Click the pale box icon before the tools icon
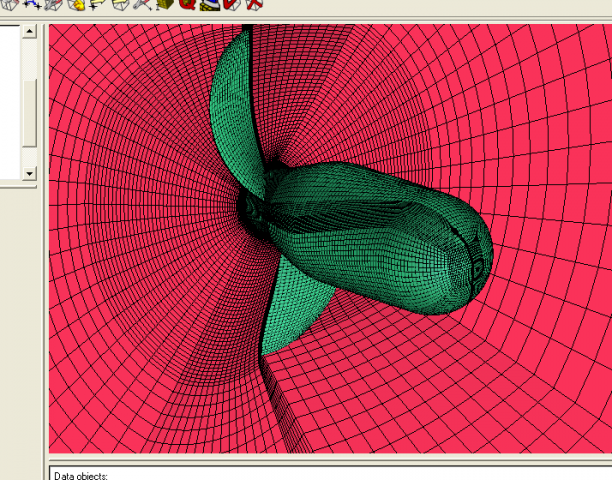Screen dimensions: 612x480 120,4
